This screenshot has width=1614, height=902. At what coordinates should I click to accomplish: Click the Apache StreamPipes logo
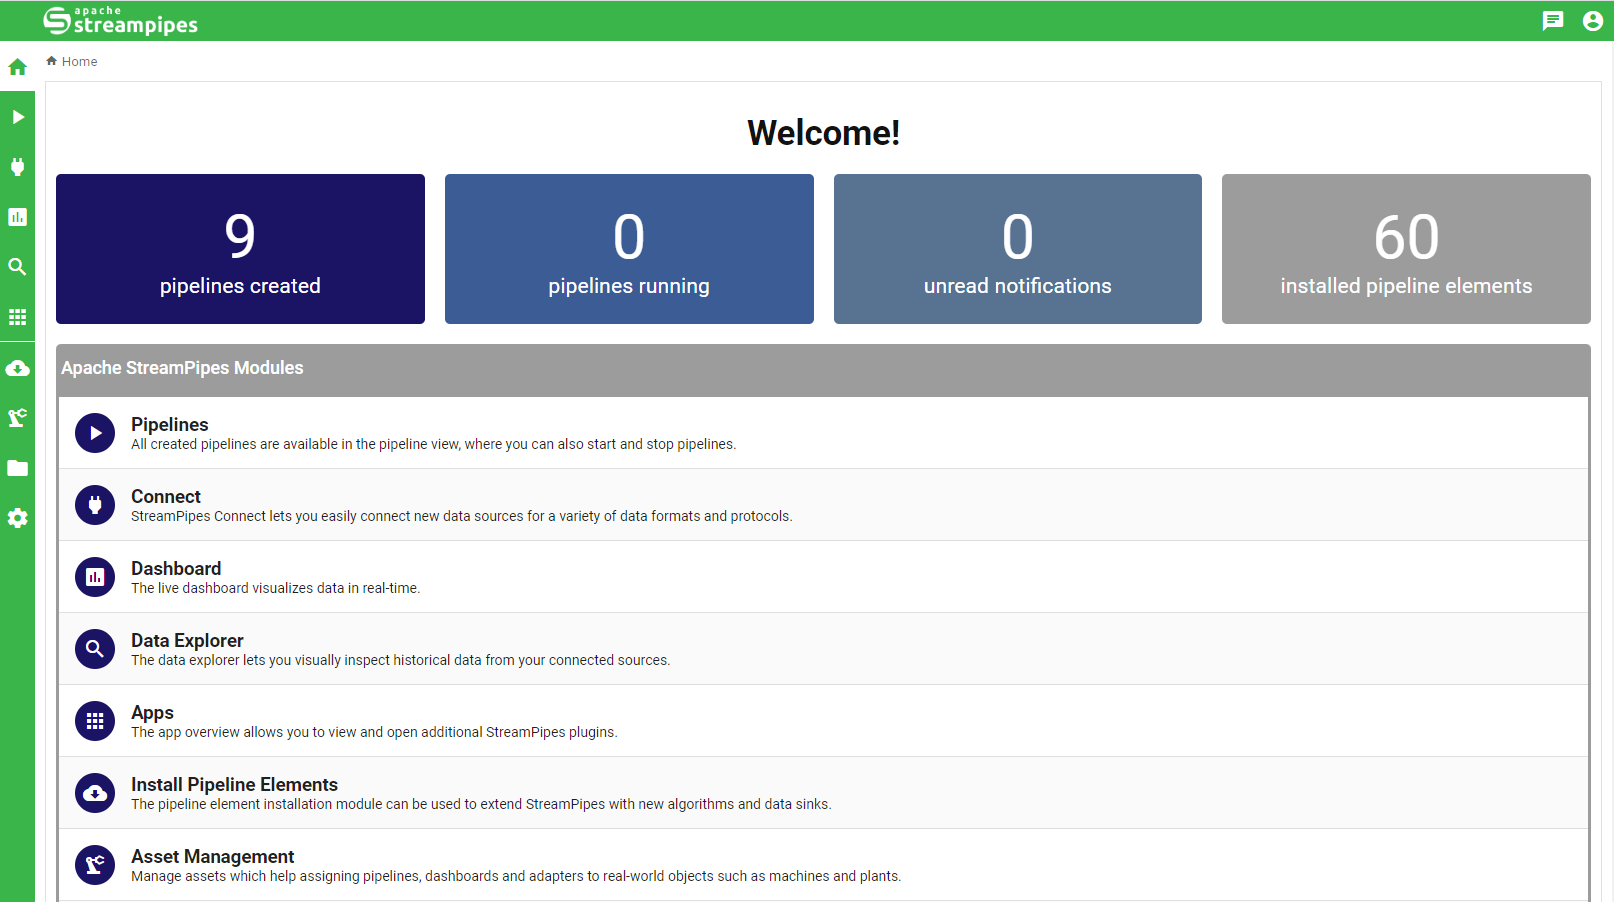click(x=121, y=21)
